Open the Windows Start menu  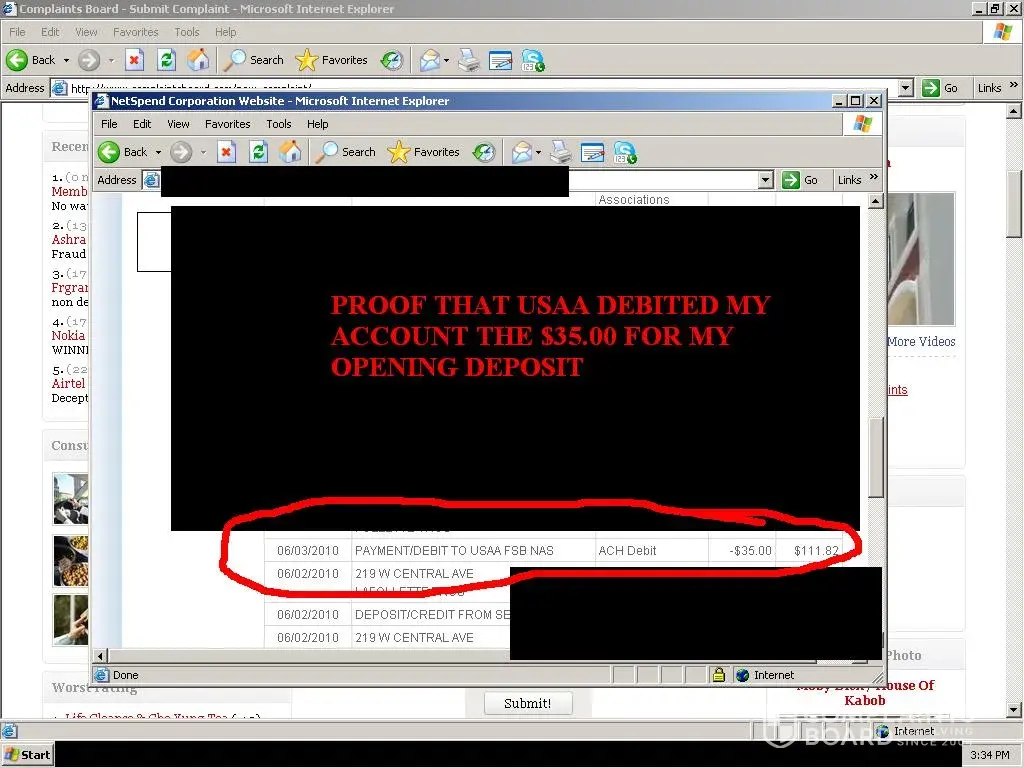[27, 755]
